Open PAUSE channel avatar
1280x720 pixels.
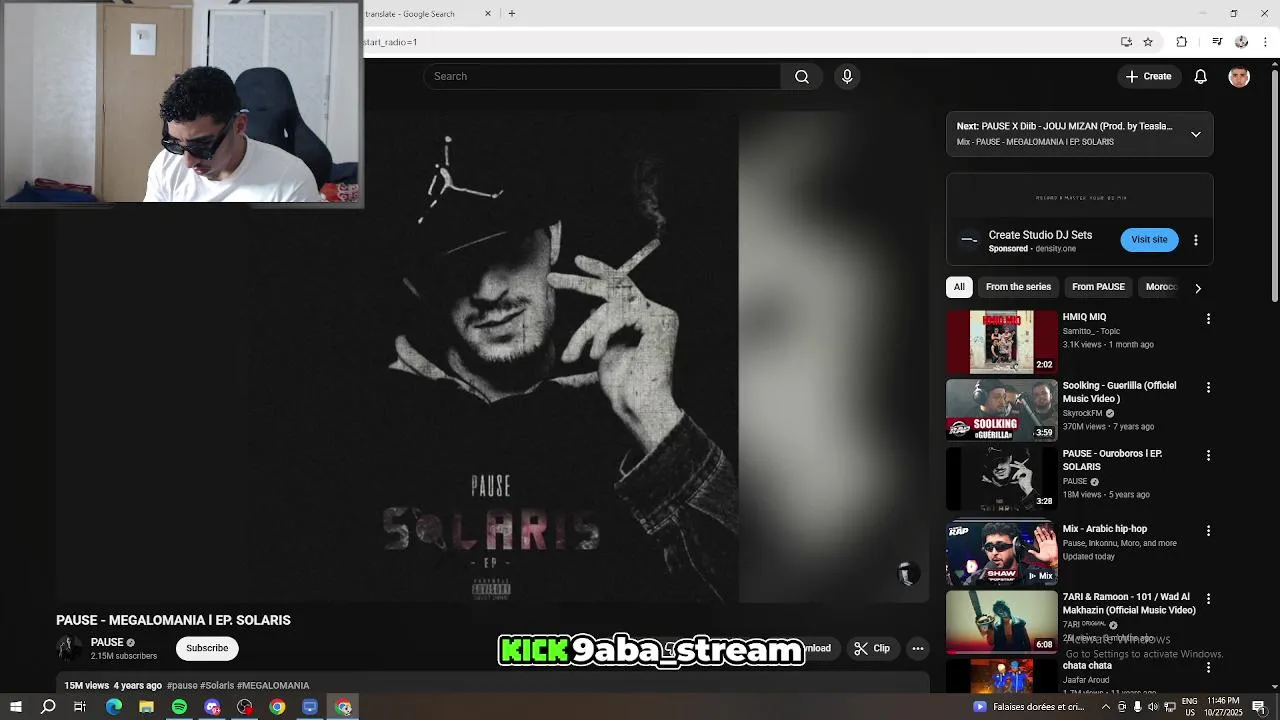(x=69, y=648)
